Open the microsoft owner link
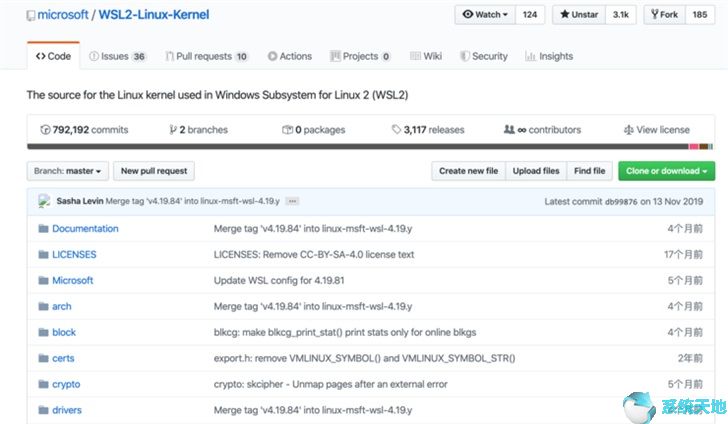Screen dimensions: 728x424 tap(63, 15)
